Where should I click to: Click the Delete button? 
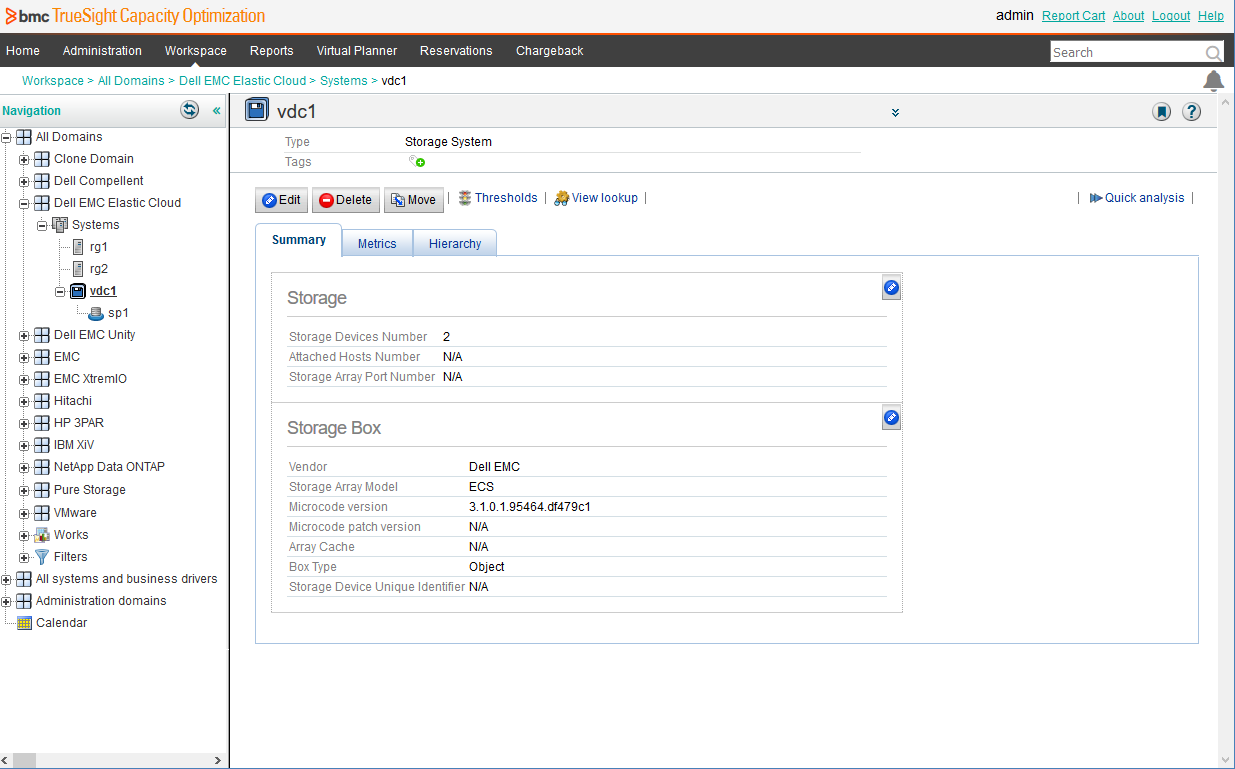(x=345, y=200)
